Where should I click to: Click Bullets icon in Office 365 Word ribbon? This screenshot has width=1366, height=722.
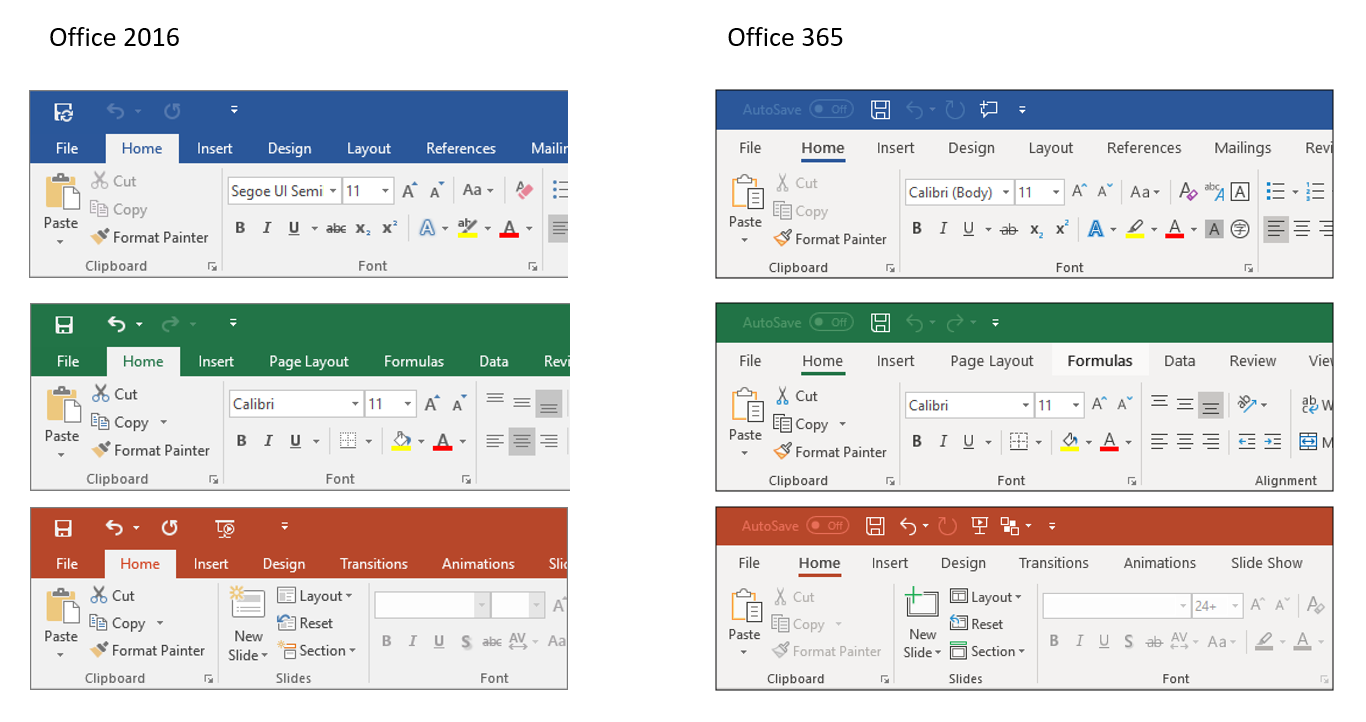pos(1275,191)
